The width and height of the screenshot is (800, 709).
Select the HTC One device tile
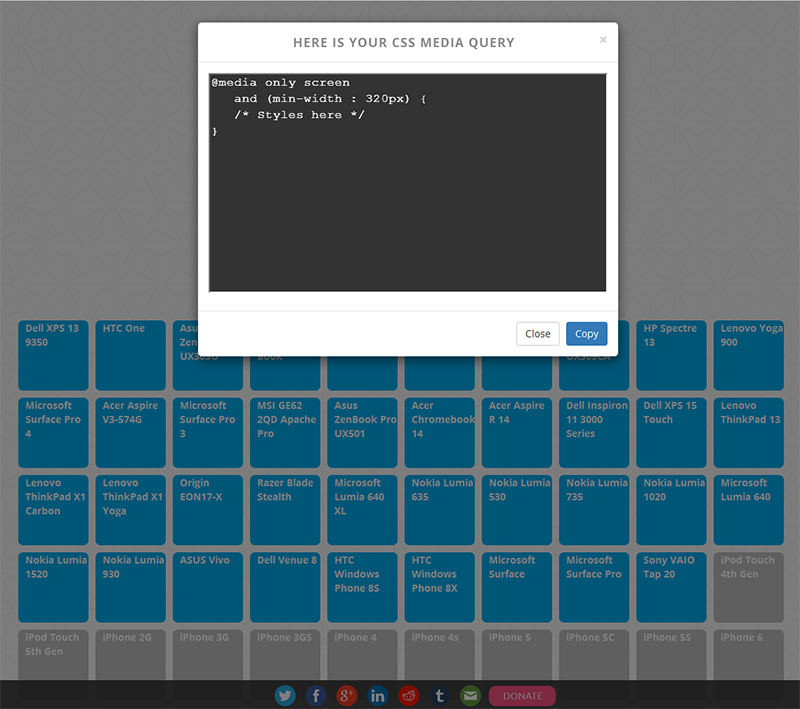pyautogui.click(x=130, y=355)
